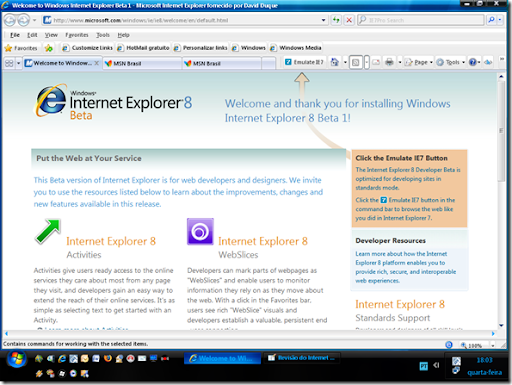The width and height of the screenshot is (512, 385).
Task: Click the magnifier search button
Action: 491,20
